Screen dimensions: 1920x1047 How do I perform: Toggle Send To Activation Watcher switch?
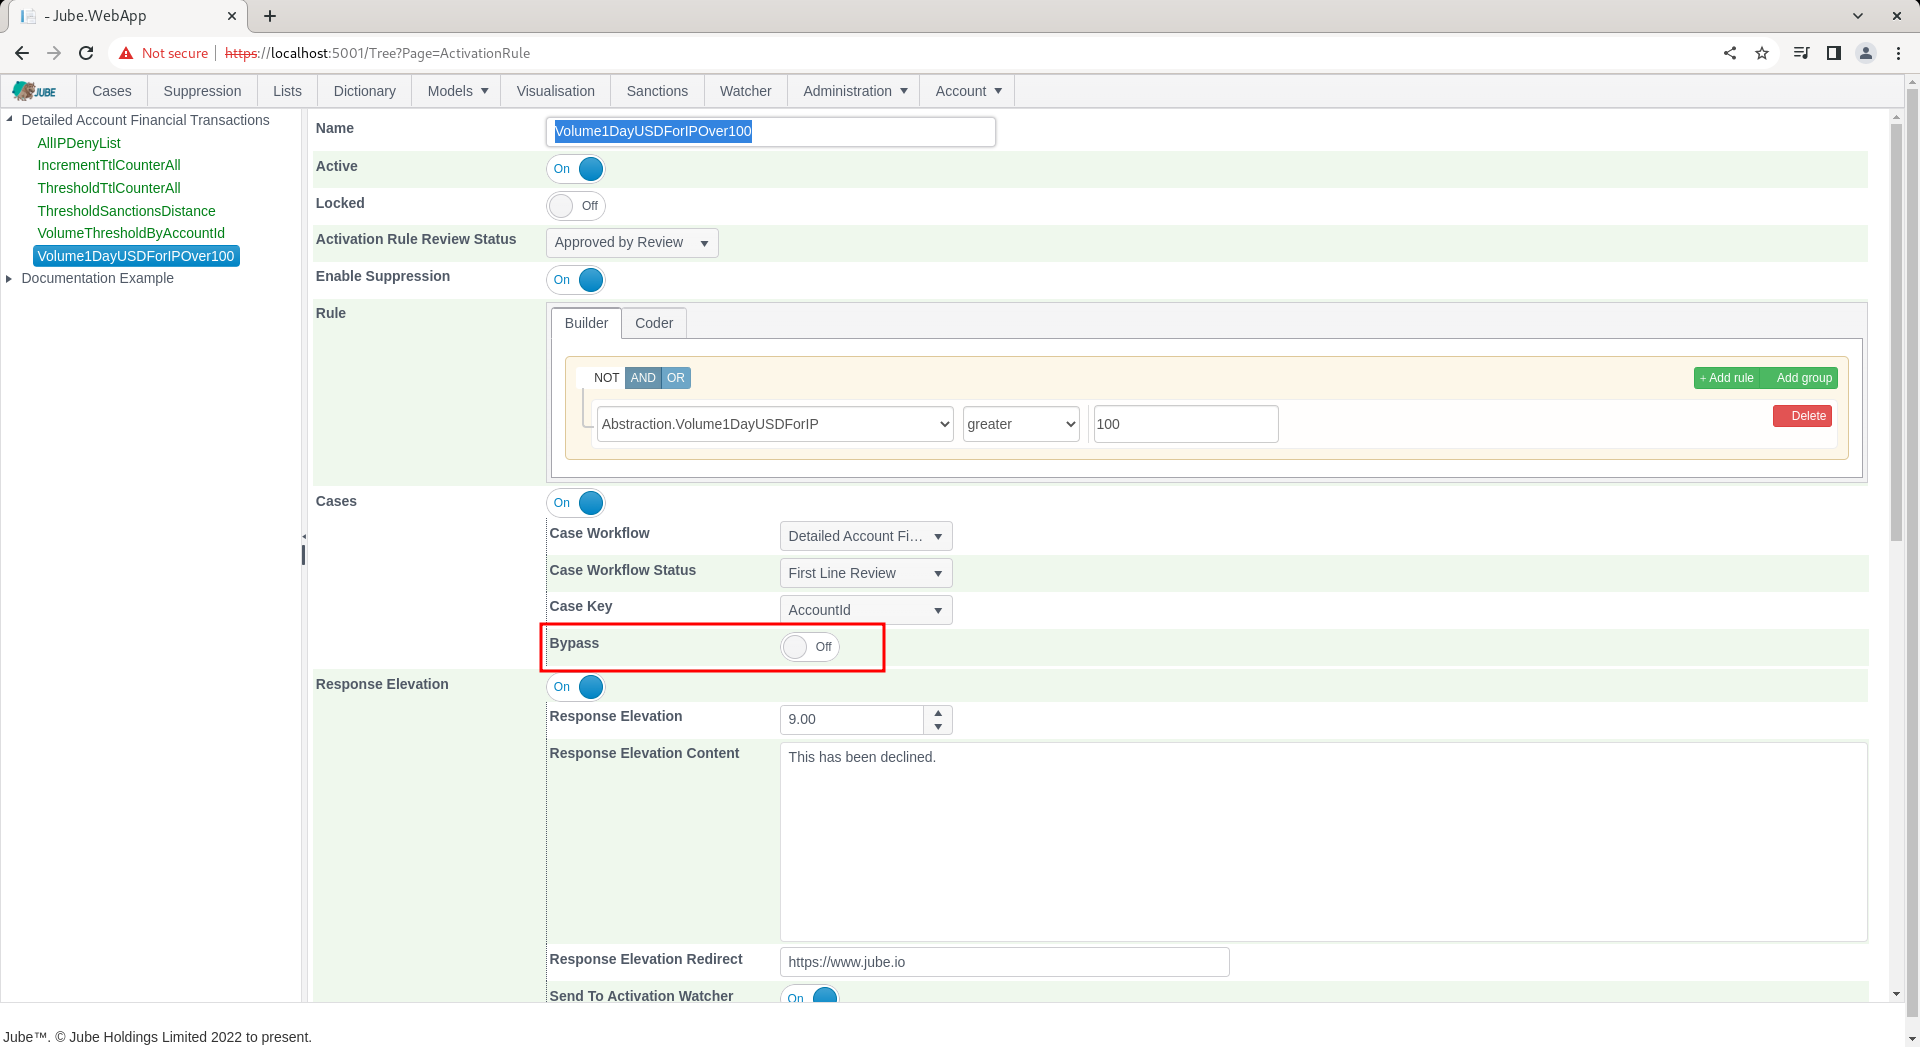[810, 996]
